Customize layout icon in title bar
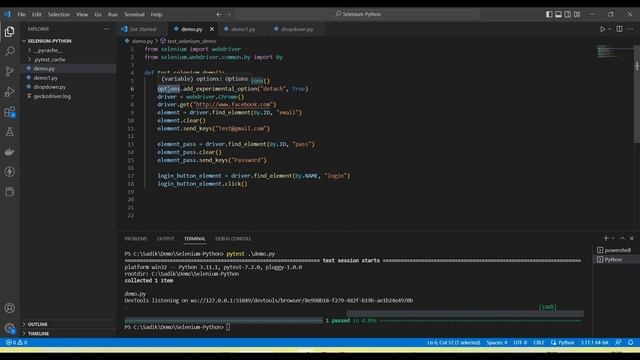The width and height of the screenshot is (640, 360). [577, 14]
